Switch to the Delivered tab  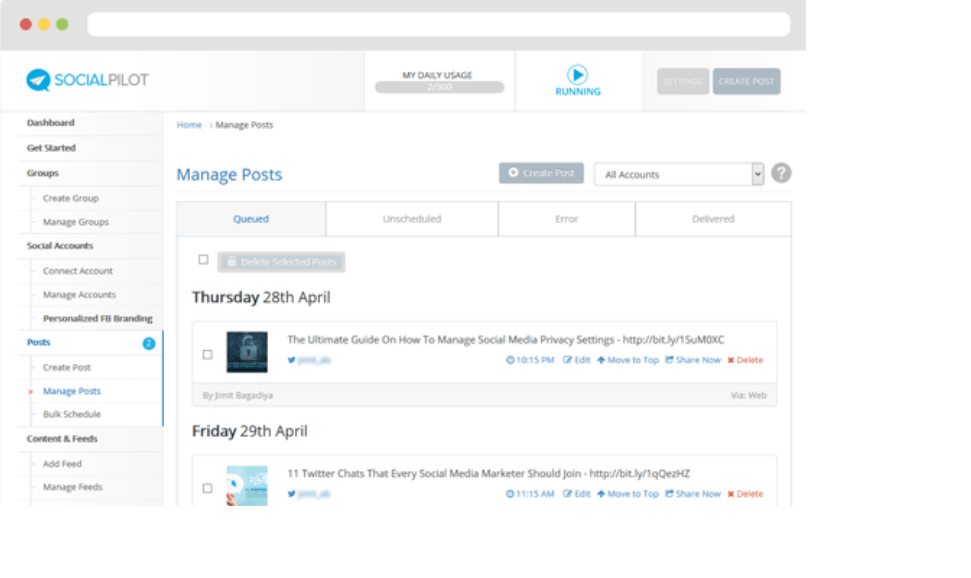[713, 219]
